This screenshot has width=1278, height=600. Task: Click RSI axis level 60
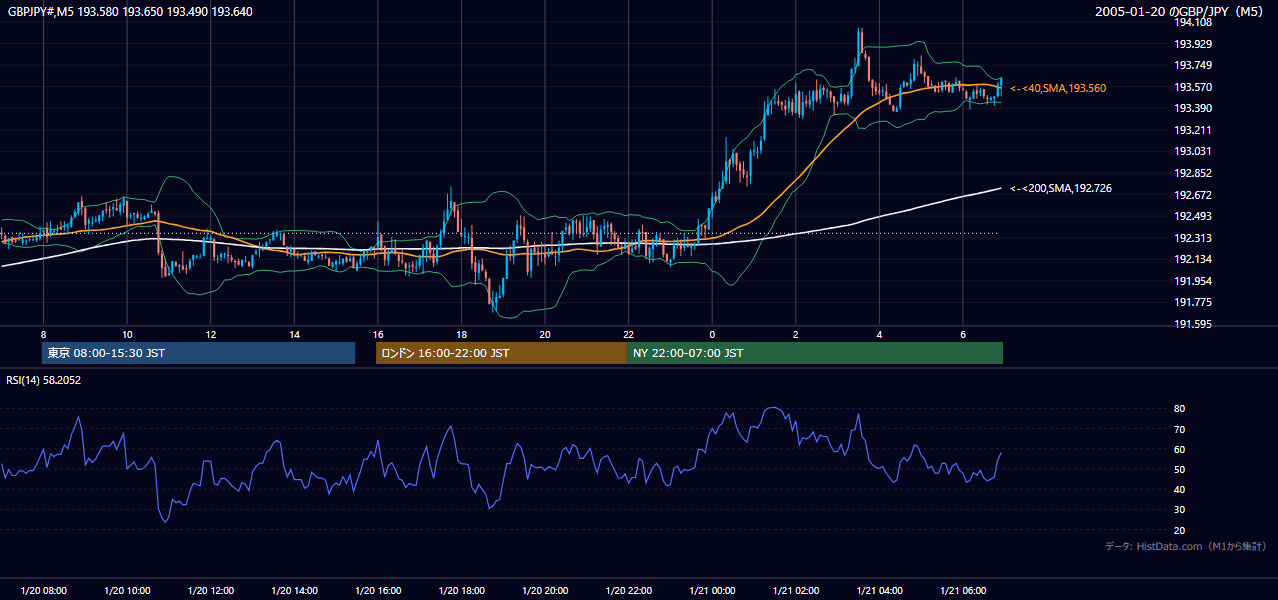pos(1179,449)
